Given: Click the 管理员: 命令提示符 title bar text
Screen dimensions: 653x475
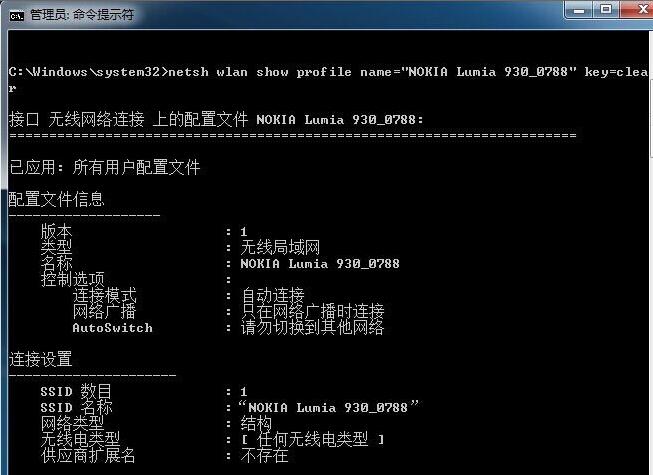Looking at the screenshot, I should 82,15.
